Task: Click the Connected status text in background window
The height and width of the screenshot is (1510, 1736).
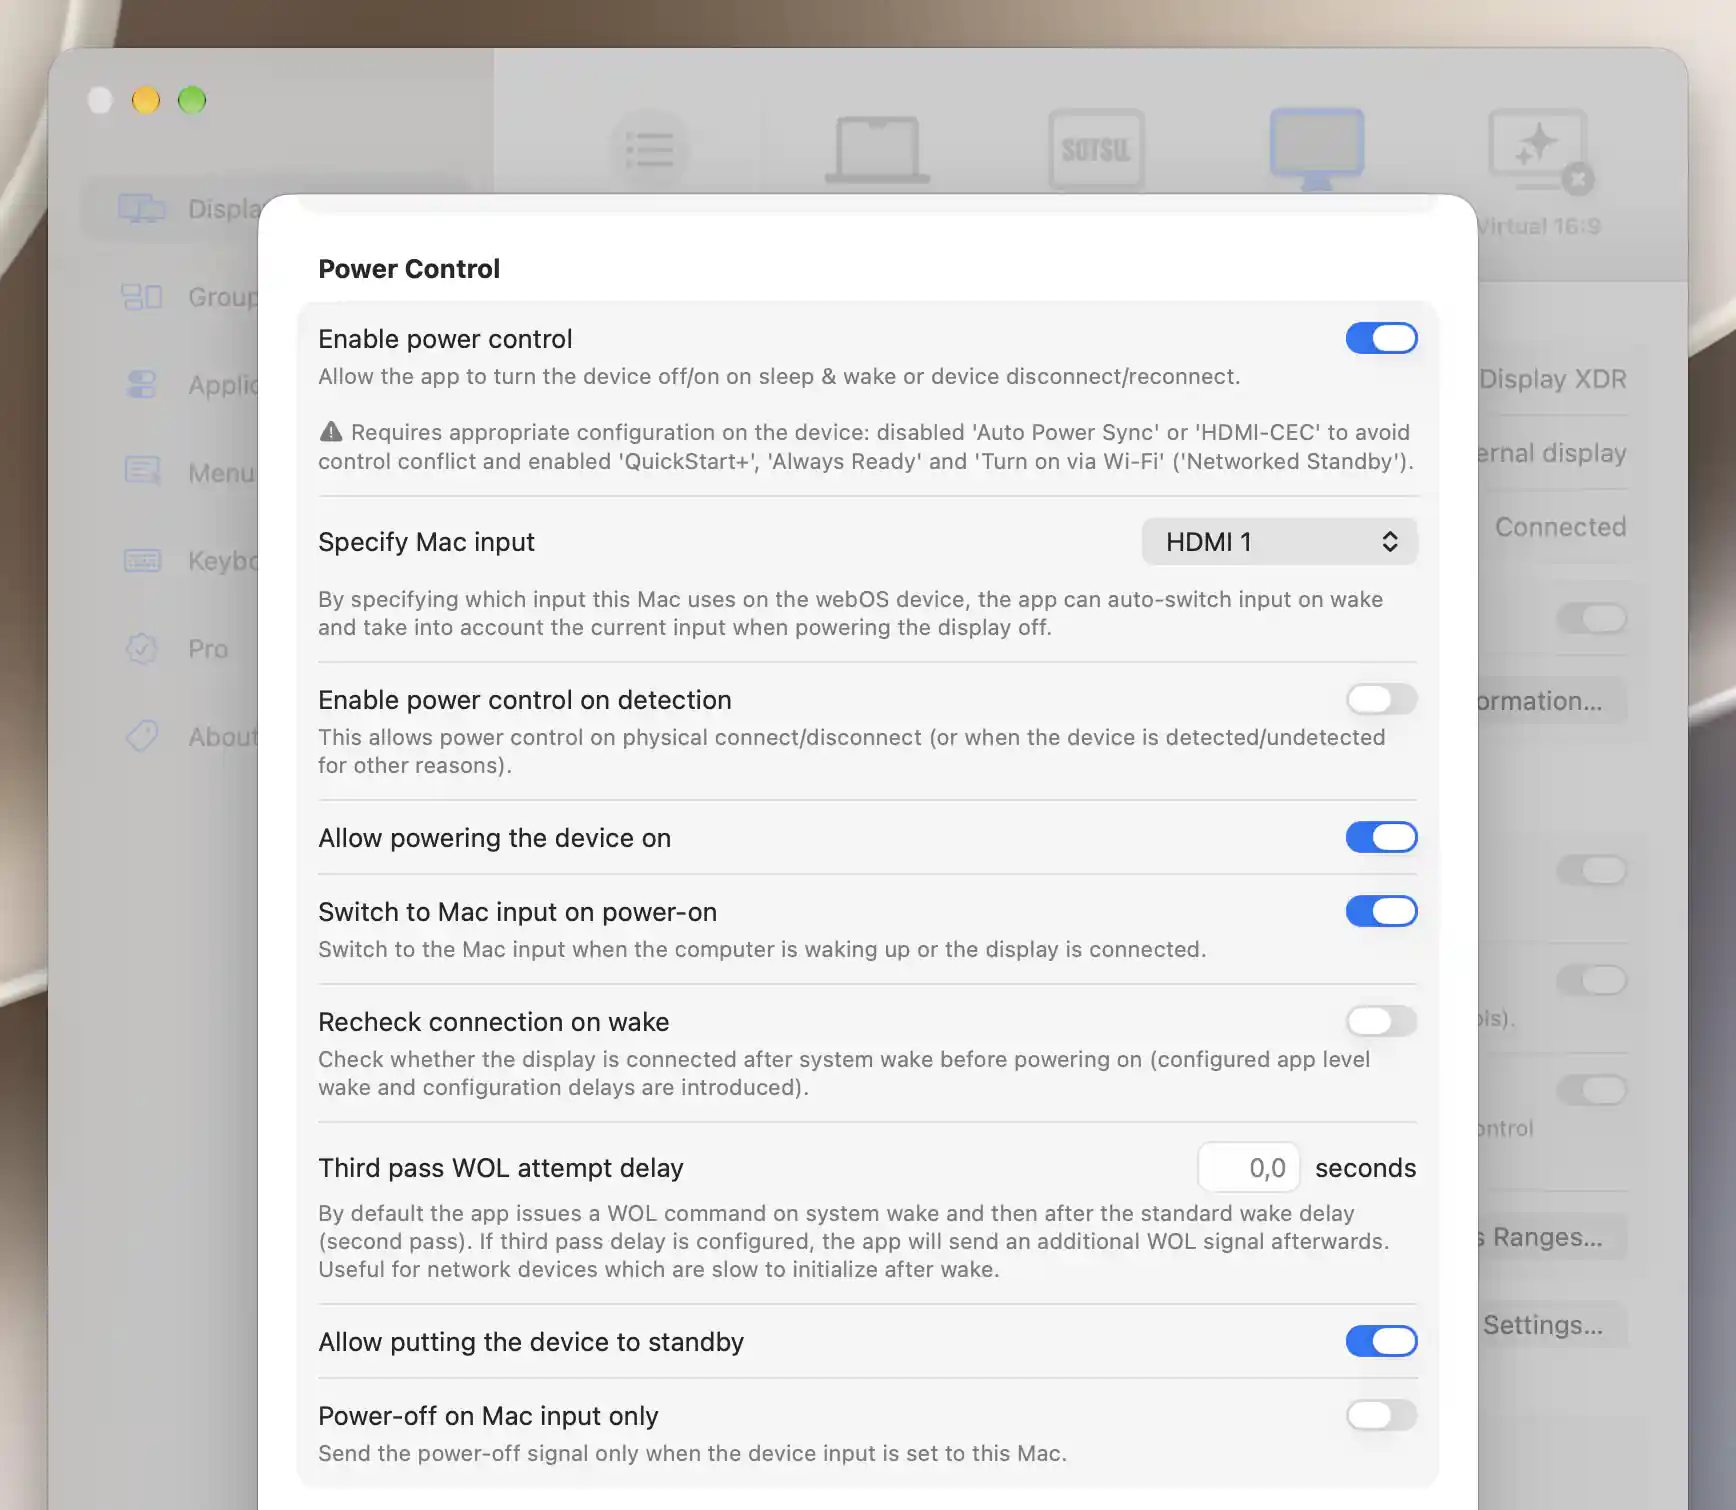Action: click(x=1560, y=527)
